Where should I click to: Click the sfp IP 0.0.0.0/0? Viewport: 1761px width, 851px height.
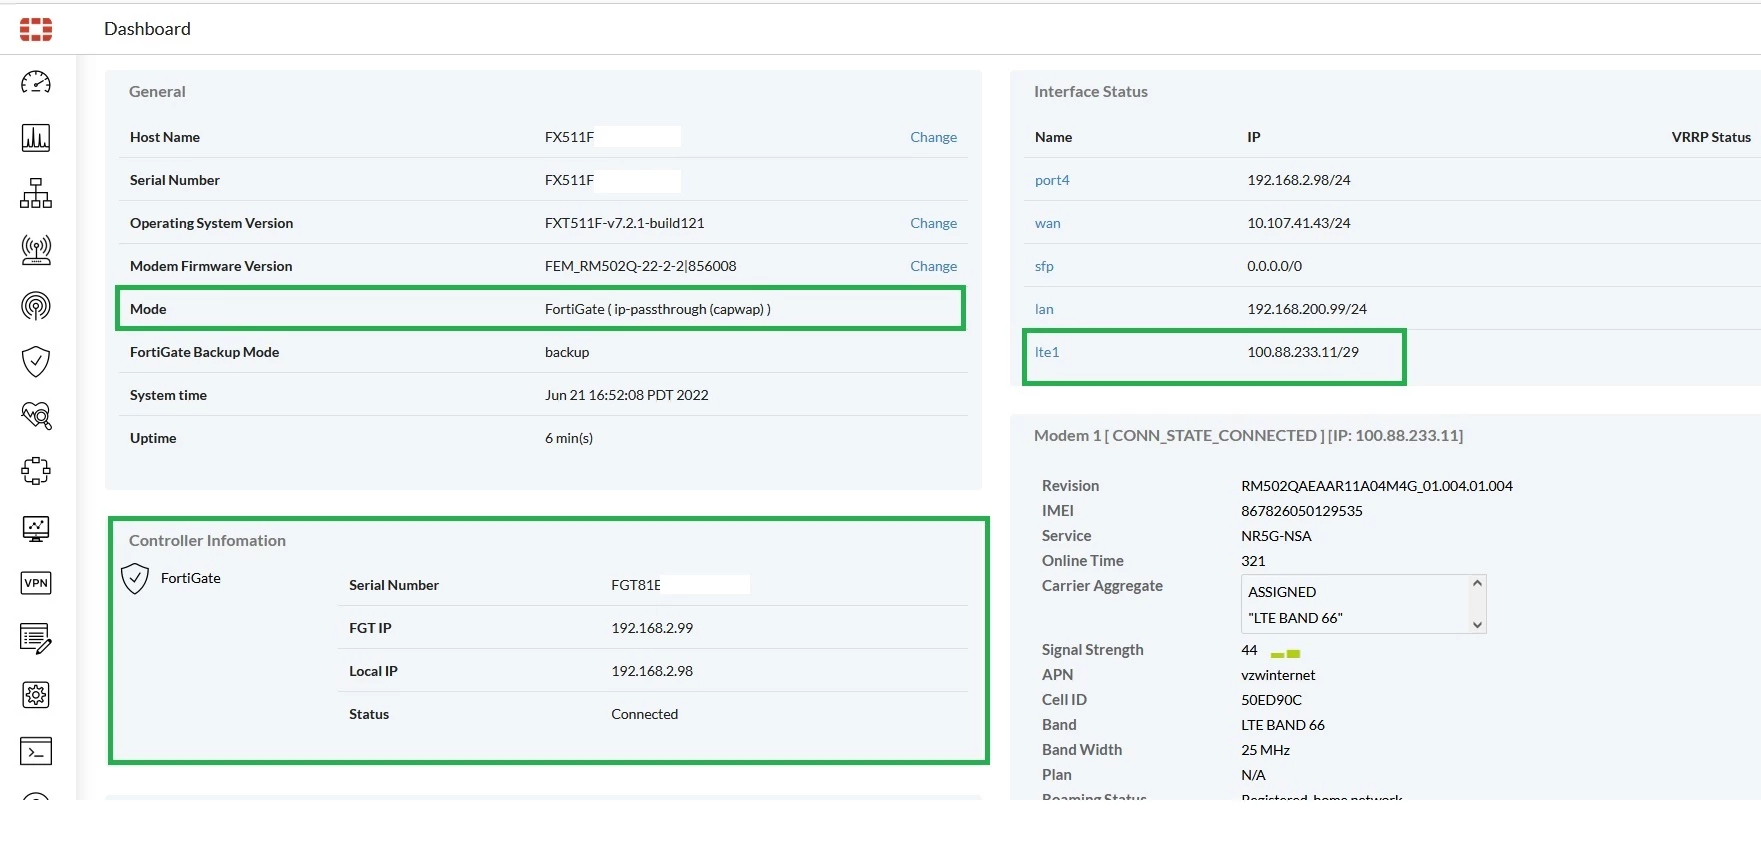[1274, 266]
